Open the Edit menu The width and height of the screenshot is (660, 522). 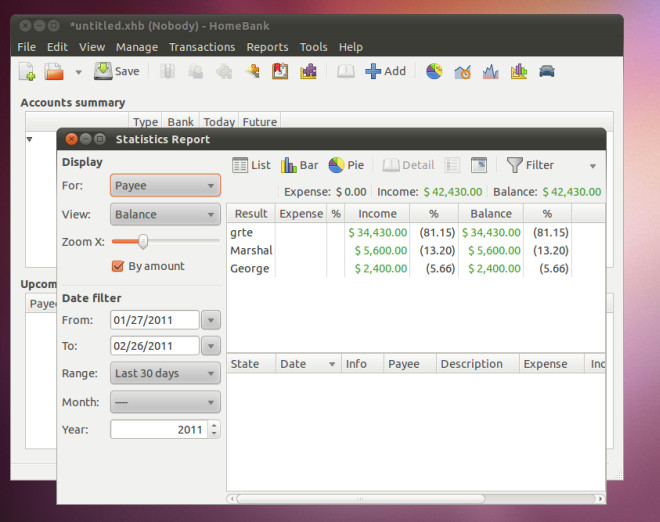57,47
